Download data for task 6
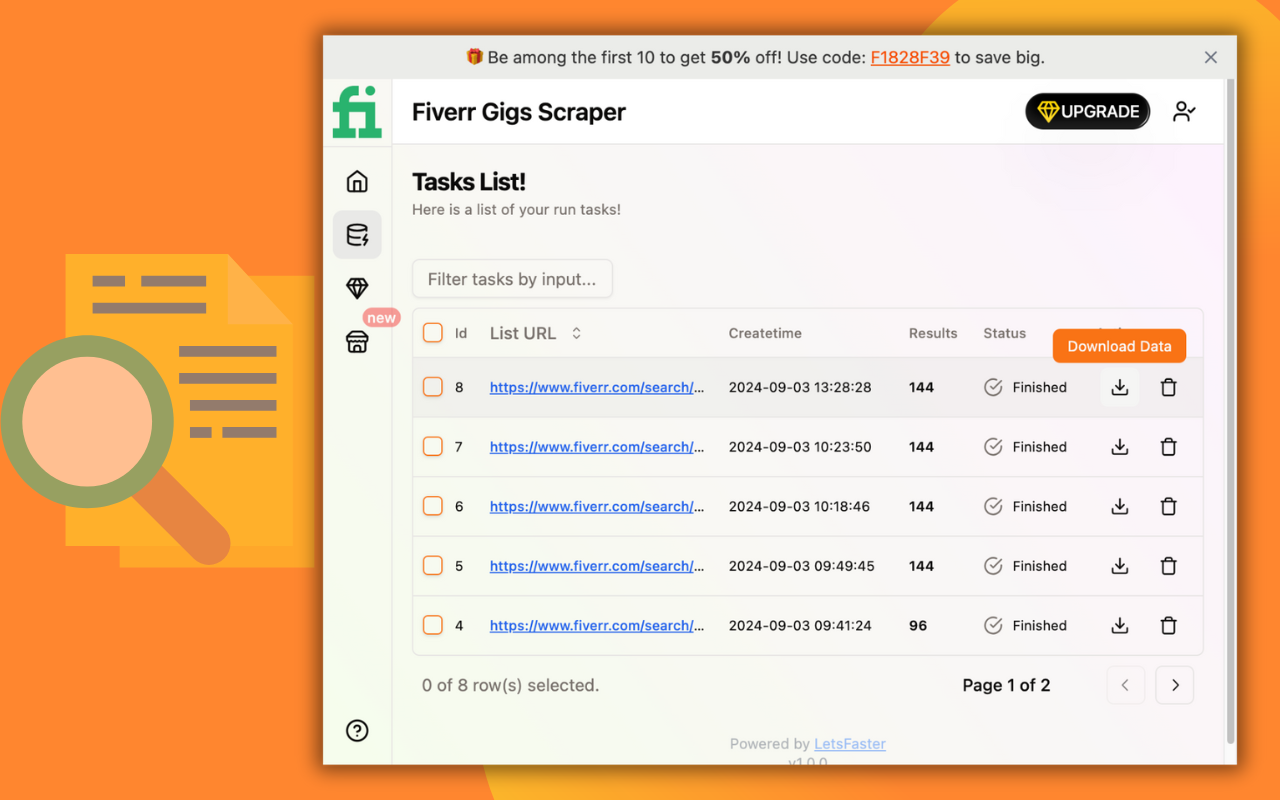1280x800 pixels. 1120,507
